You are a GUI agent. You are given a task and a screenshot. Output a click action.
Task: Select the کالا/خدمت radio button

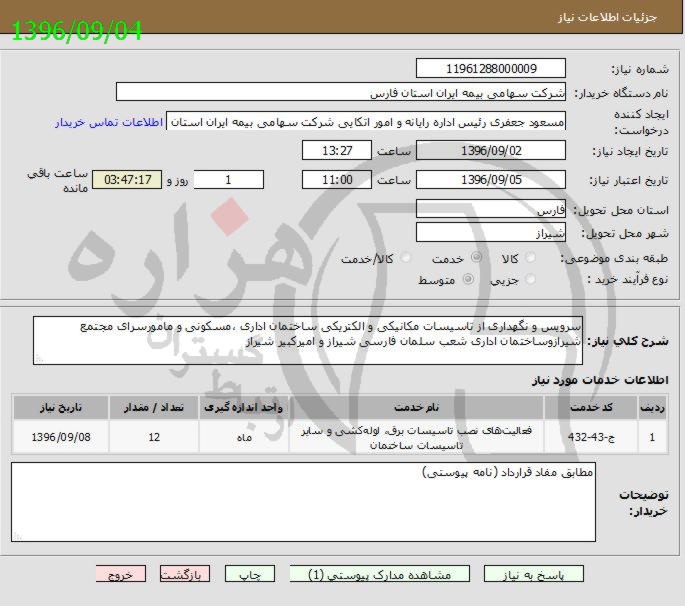click(405, 258)
